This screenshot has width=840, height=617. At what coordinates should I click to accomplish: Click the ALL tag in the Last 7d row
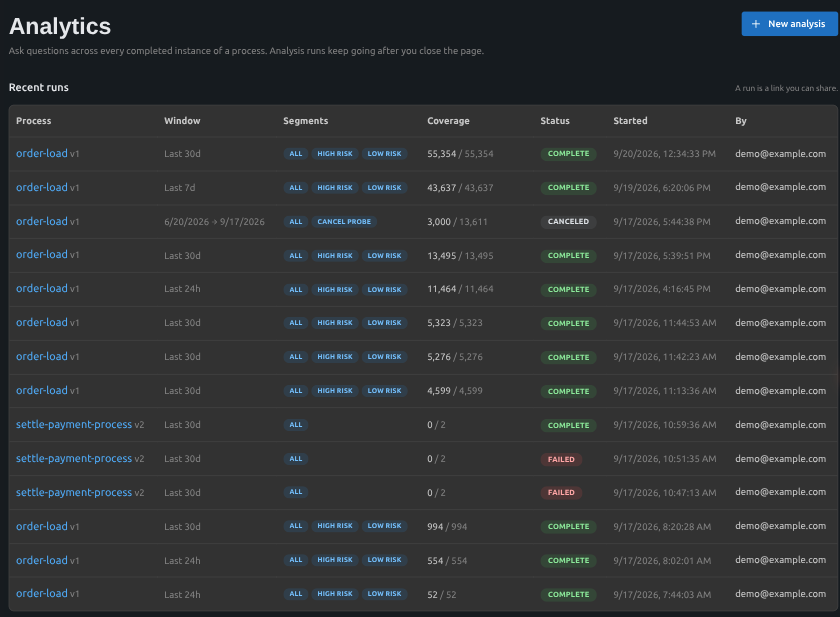click(x=296, y=188)
